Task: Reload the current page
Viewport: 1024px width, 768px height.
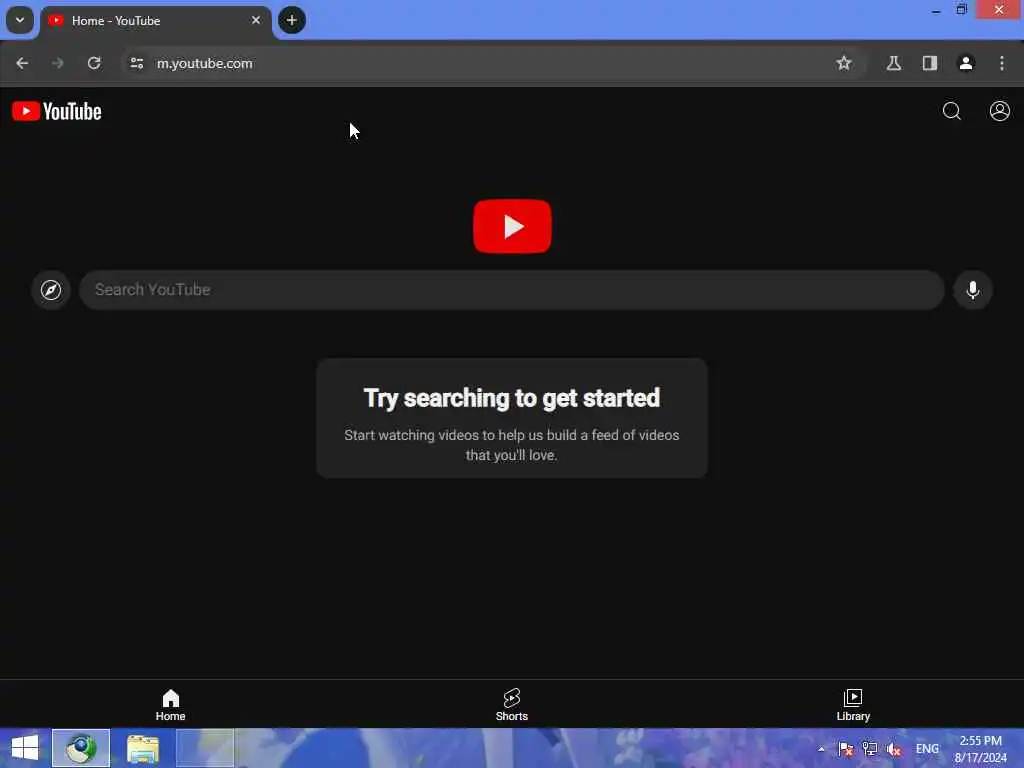Action: [x=94, y=63]
